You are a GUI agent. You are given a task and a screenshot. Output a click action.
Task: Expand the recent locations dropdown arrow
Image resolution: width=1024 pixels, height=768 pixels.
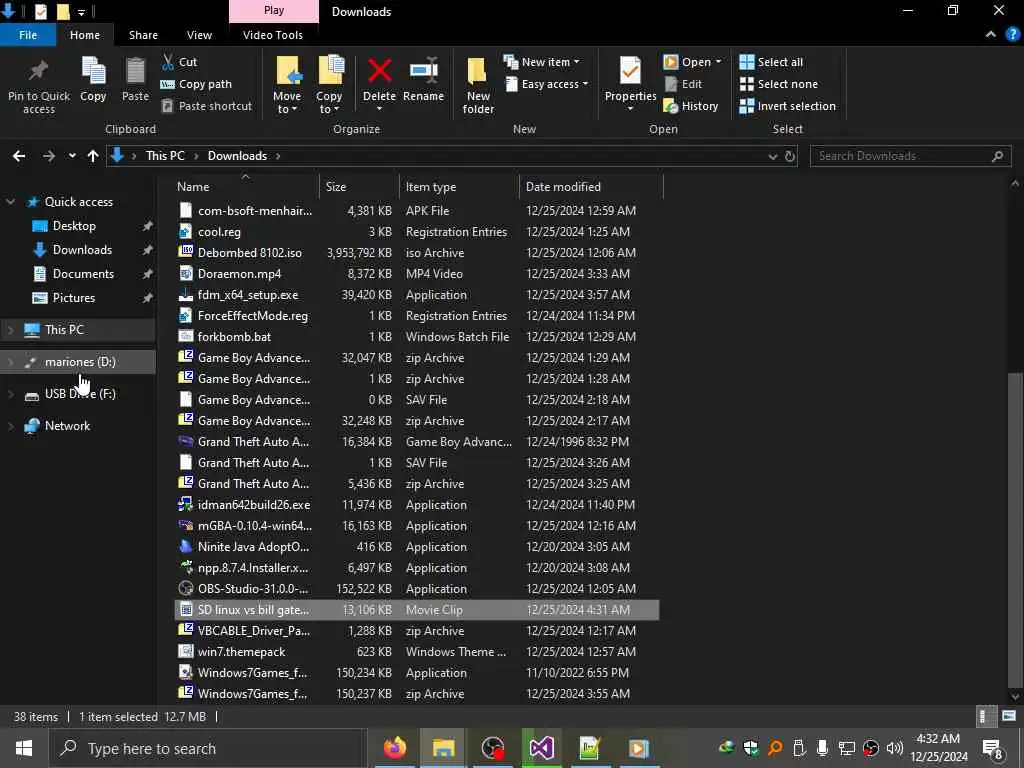tap(72, 156)
